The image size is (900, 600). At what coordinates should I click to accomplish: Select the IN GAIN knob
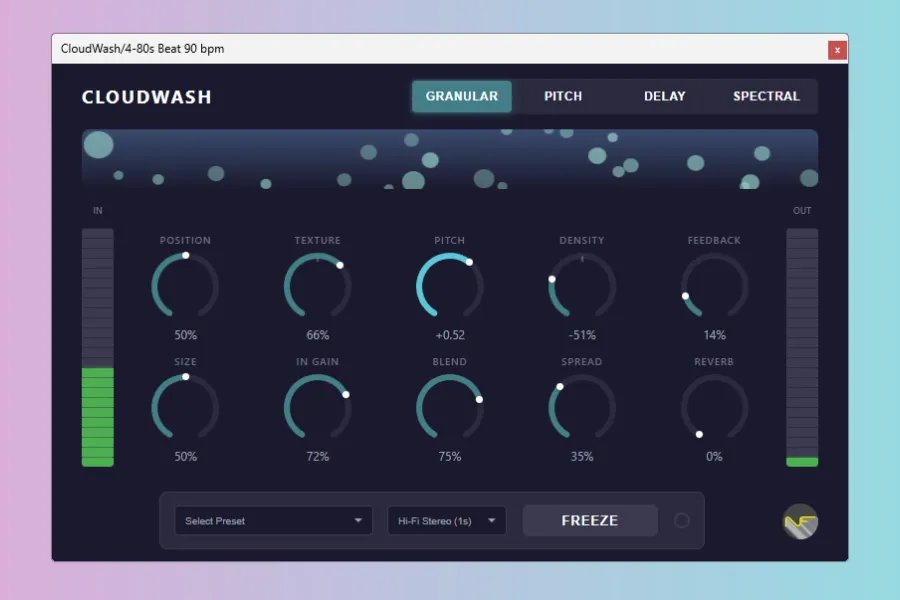[317, 408]
